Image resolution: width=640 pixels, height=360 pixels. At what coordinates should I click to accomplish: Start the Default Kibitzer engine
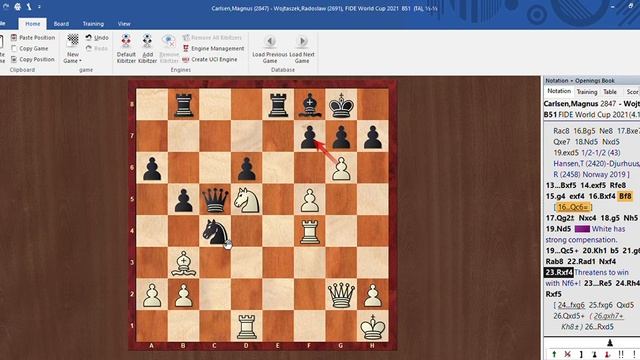tap(126, 48)
